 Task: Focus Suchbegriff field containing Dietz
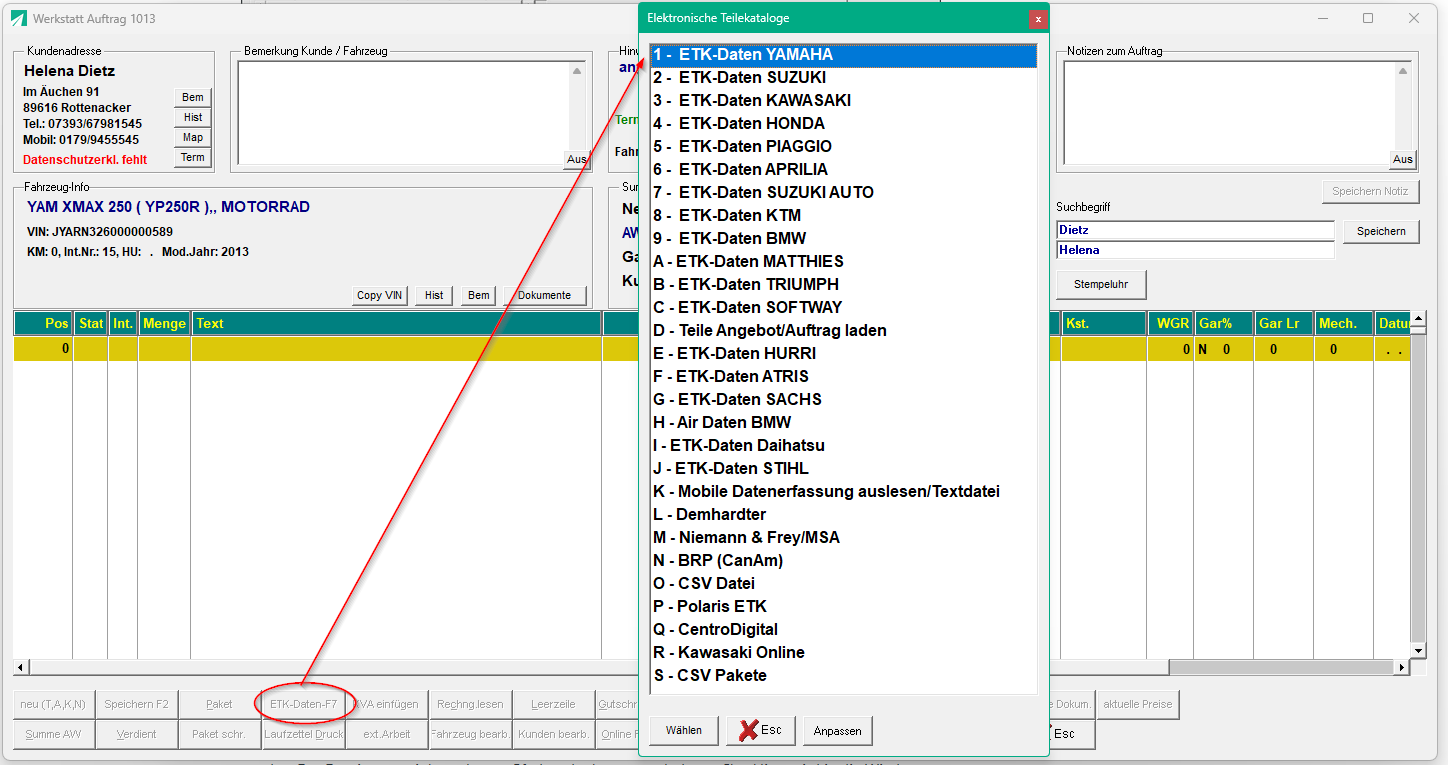click(1195, 230)
